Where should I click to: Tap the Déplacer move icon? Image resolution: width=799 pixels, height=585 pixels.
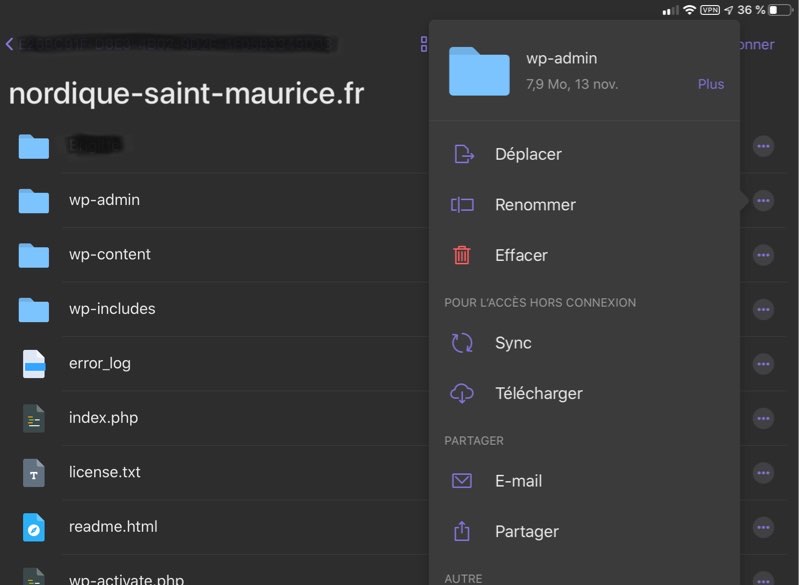[x=462, y=154]
